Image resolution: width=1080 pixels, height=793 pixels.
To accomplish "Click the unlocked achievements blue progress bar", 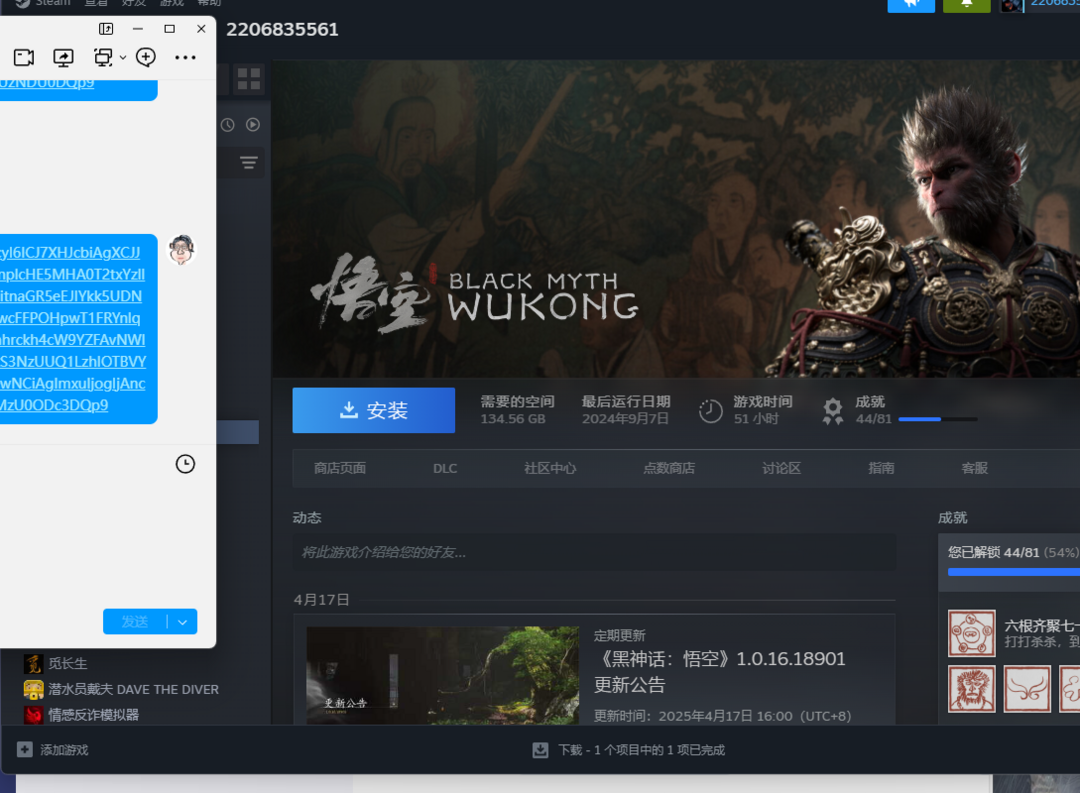I will click(1014, 572).
